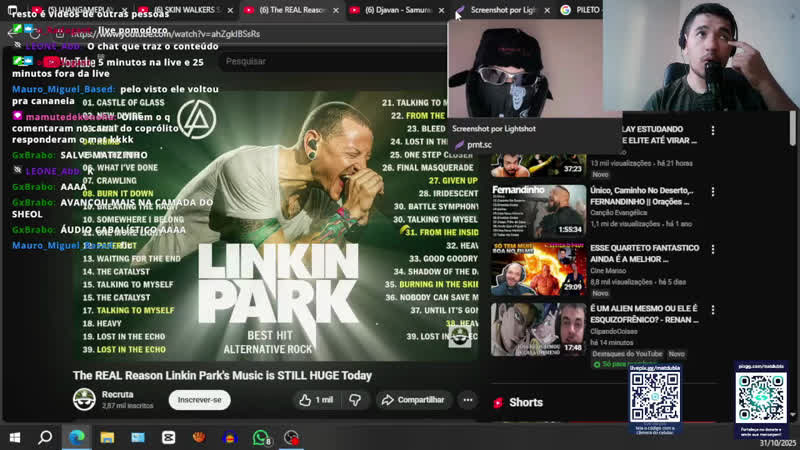Like the Linkin Park video

pos(315,400)
